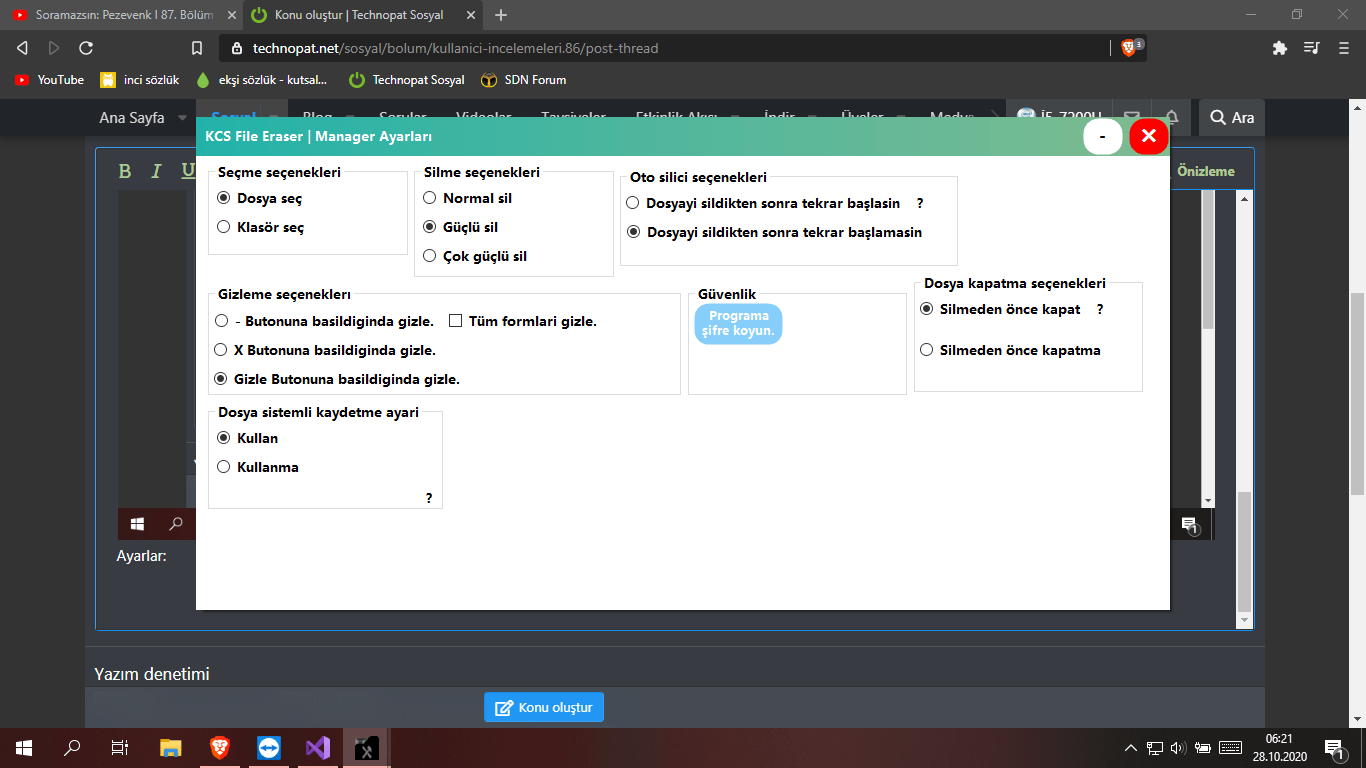Choose "Normal sil" deletion mode
Screen dimensions: 1366x768
click(x=468, y=199)
